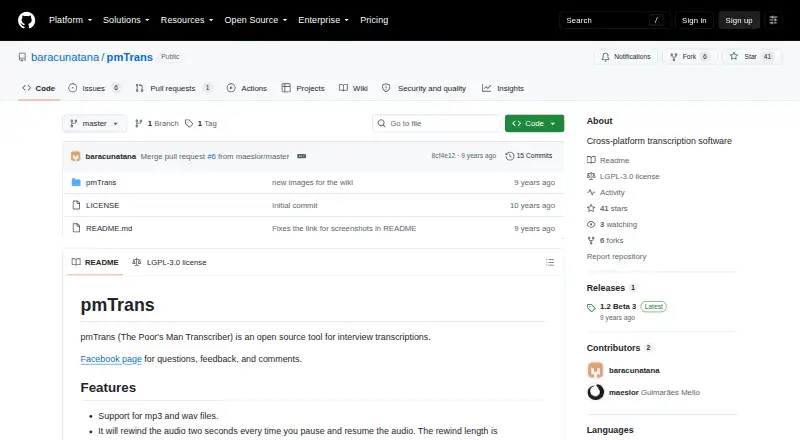Expand the Solutions menu
800x440 pixels.
pyautogui.click(x=126, y=20)
